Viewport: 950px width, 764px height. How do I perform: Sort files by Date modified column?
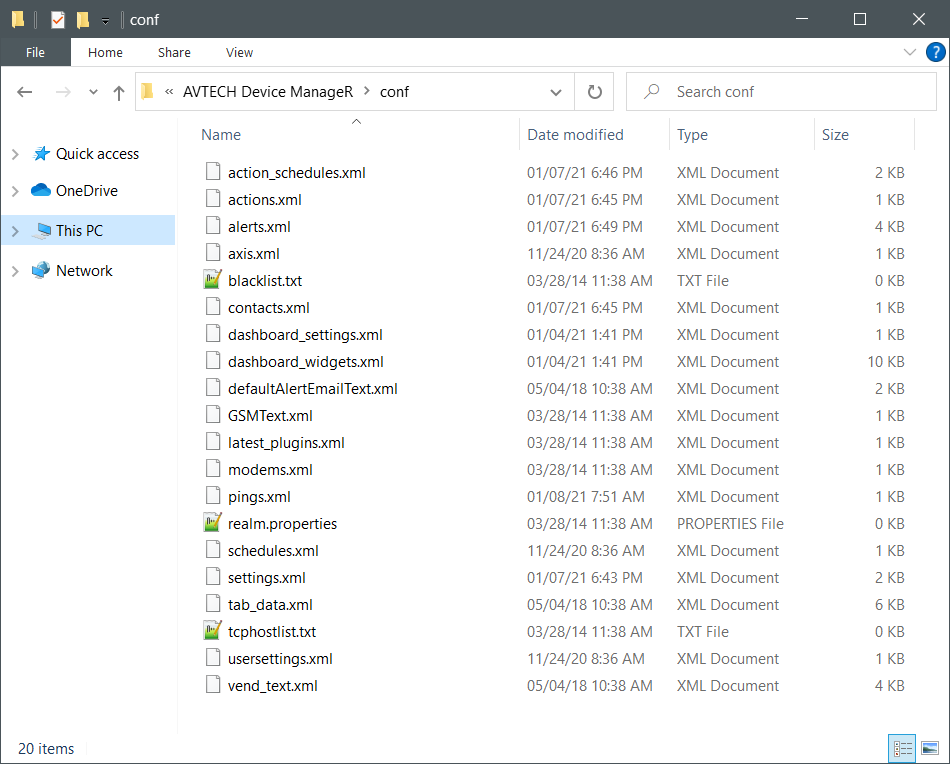click(575, 135)
